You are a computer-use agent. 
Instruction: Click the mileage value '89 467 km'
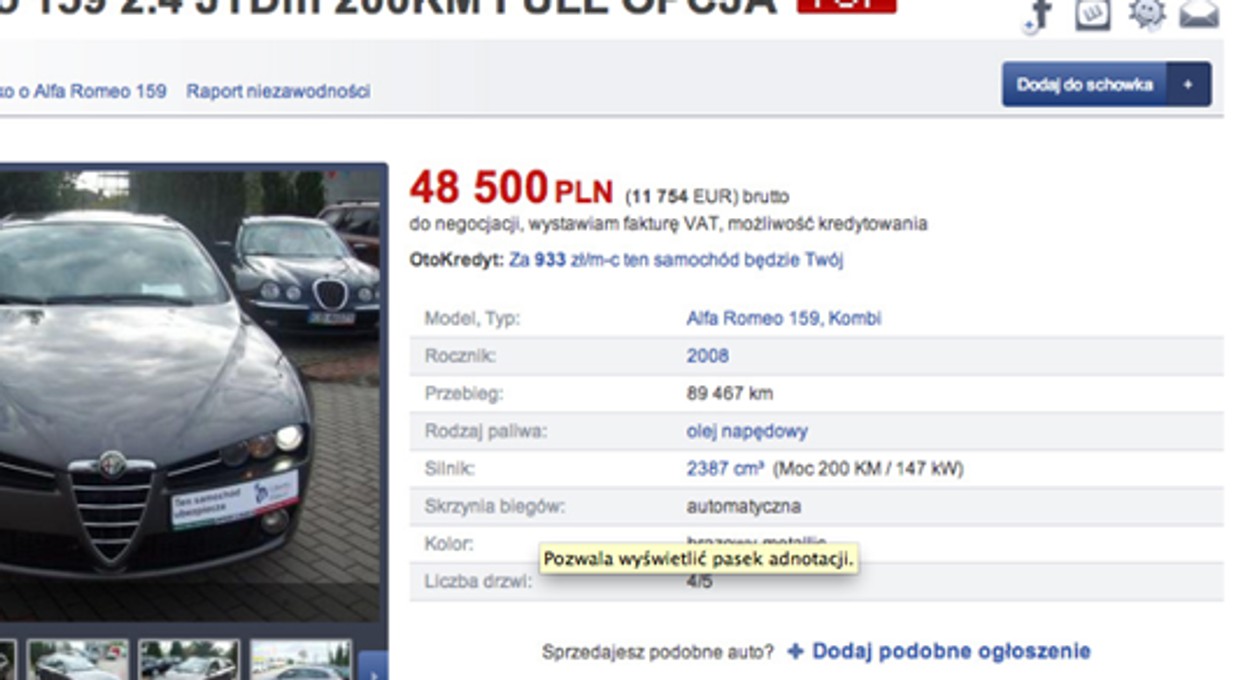[729, 394]
